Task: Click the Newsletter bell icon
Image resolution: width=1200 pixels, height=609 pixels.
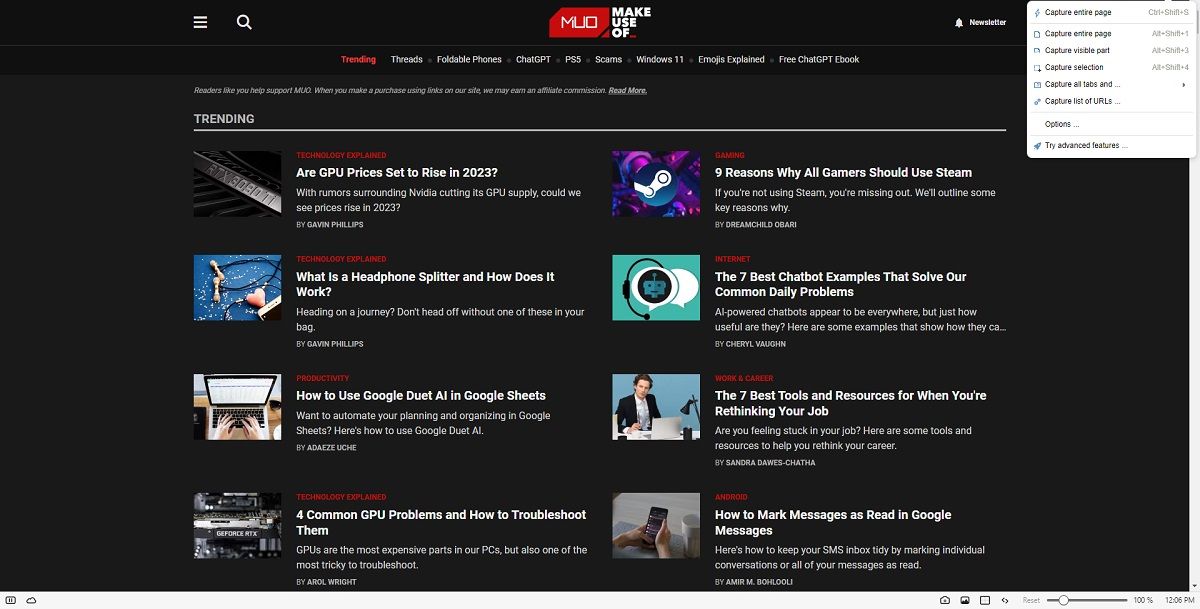Action: (957, 21)
